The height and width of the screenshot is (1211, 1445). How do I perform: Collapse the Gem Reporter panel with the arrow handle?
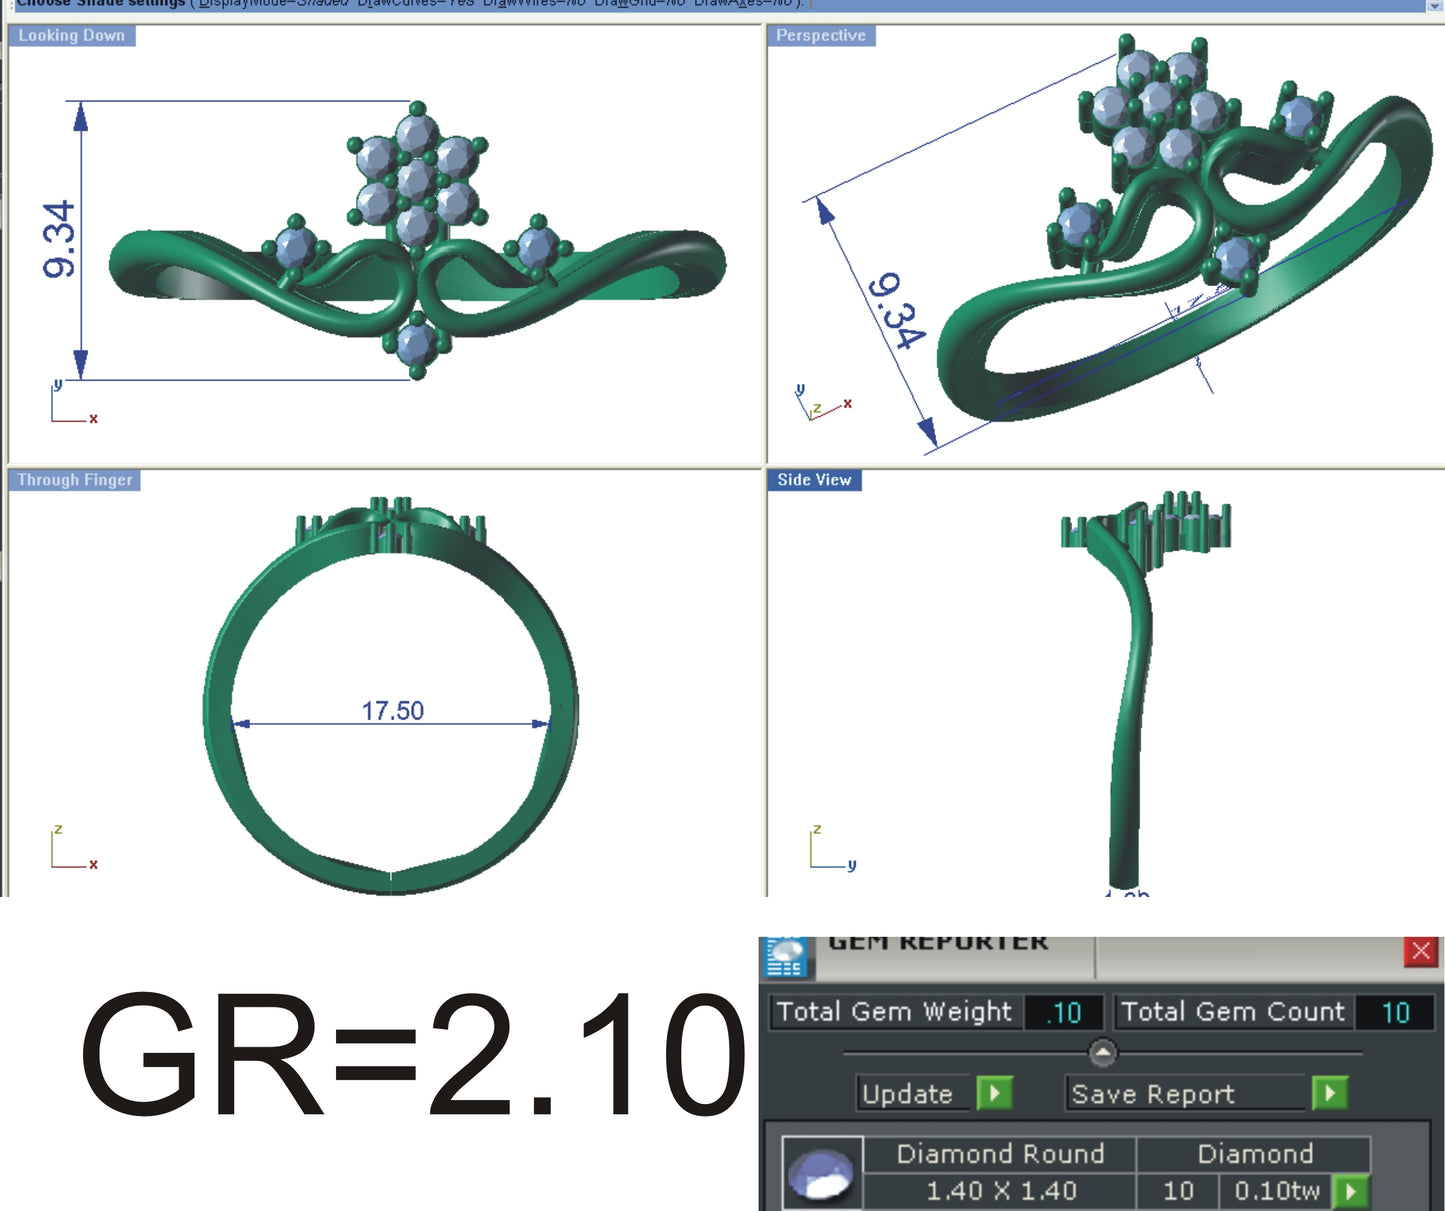pos(1101,1050)
